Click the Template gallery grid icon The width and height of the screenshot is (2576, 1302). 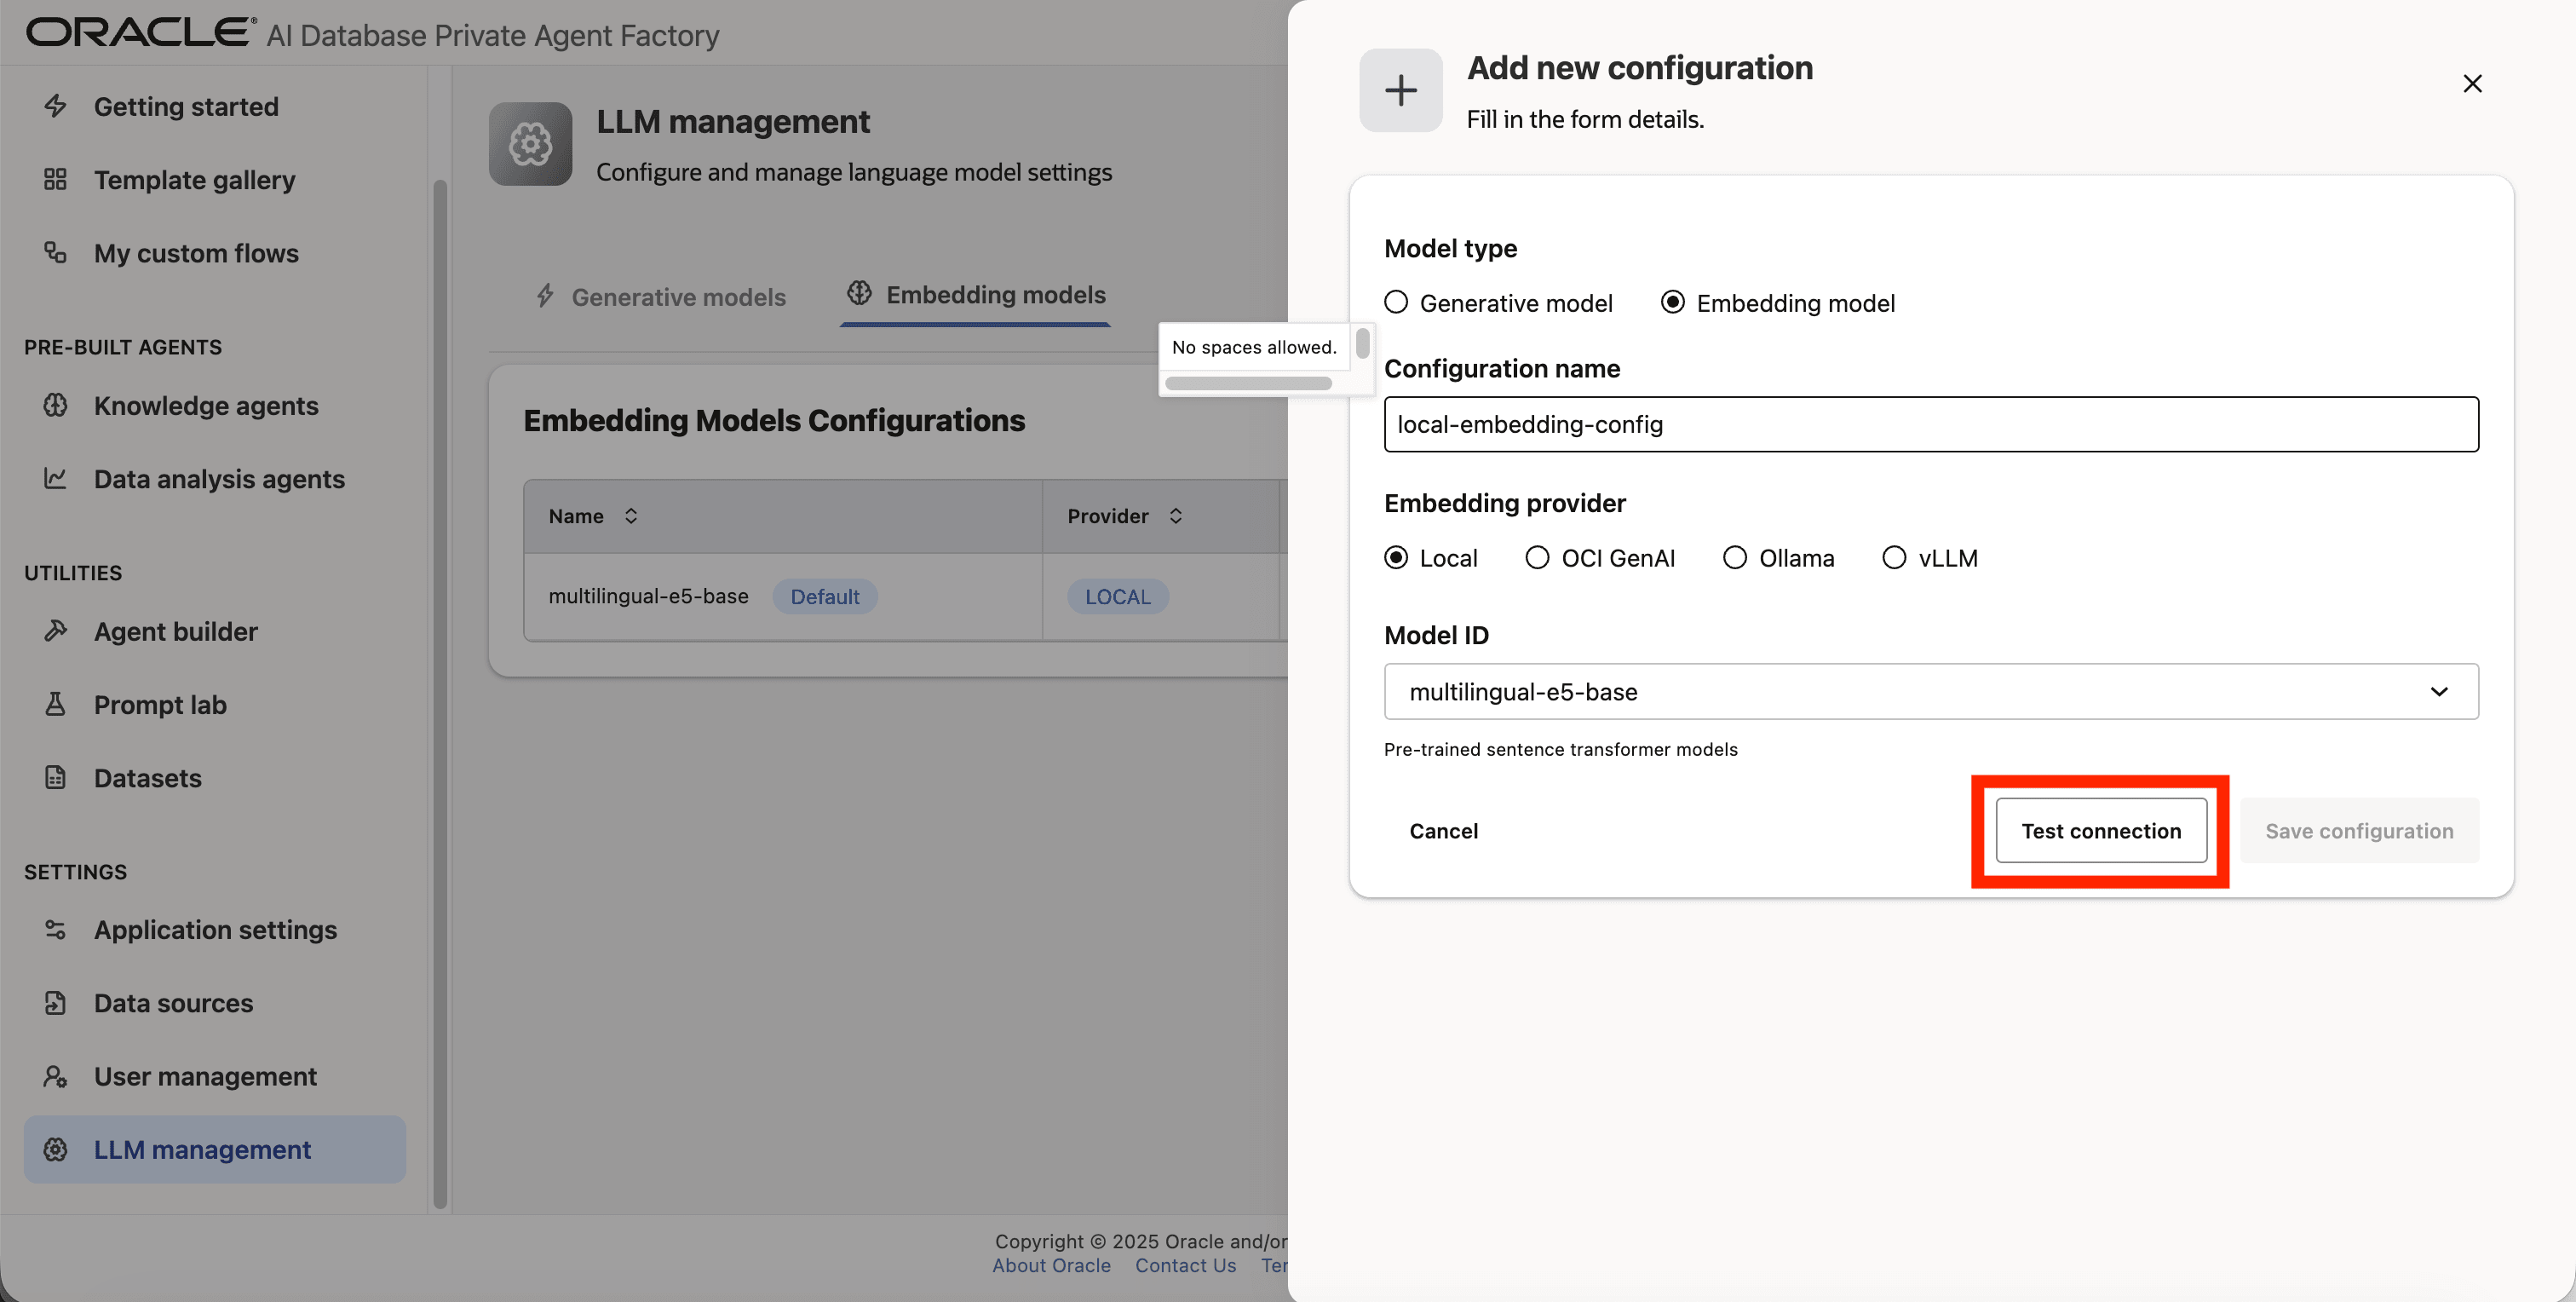point(55,180)
